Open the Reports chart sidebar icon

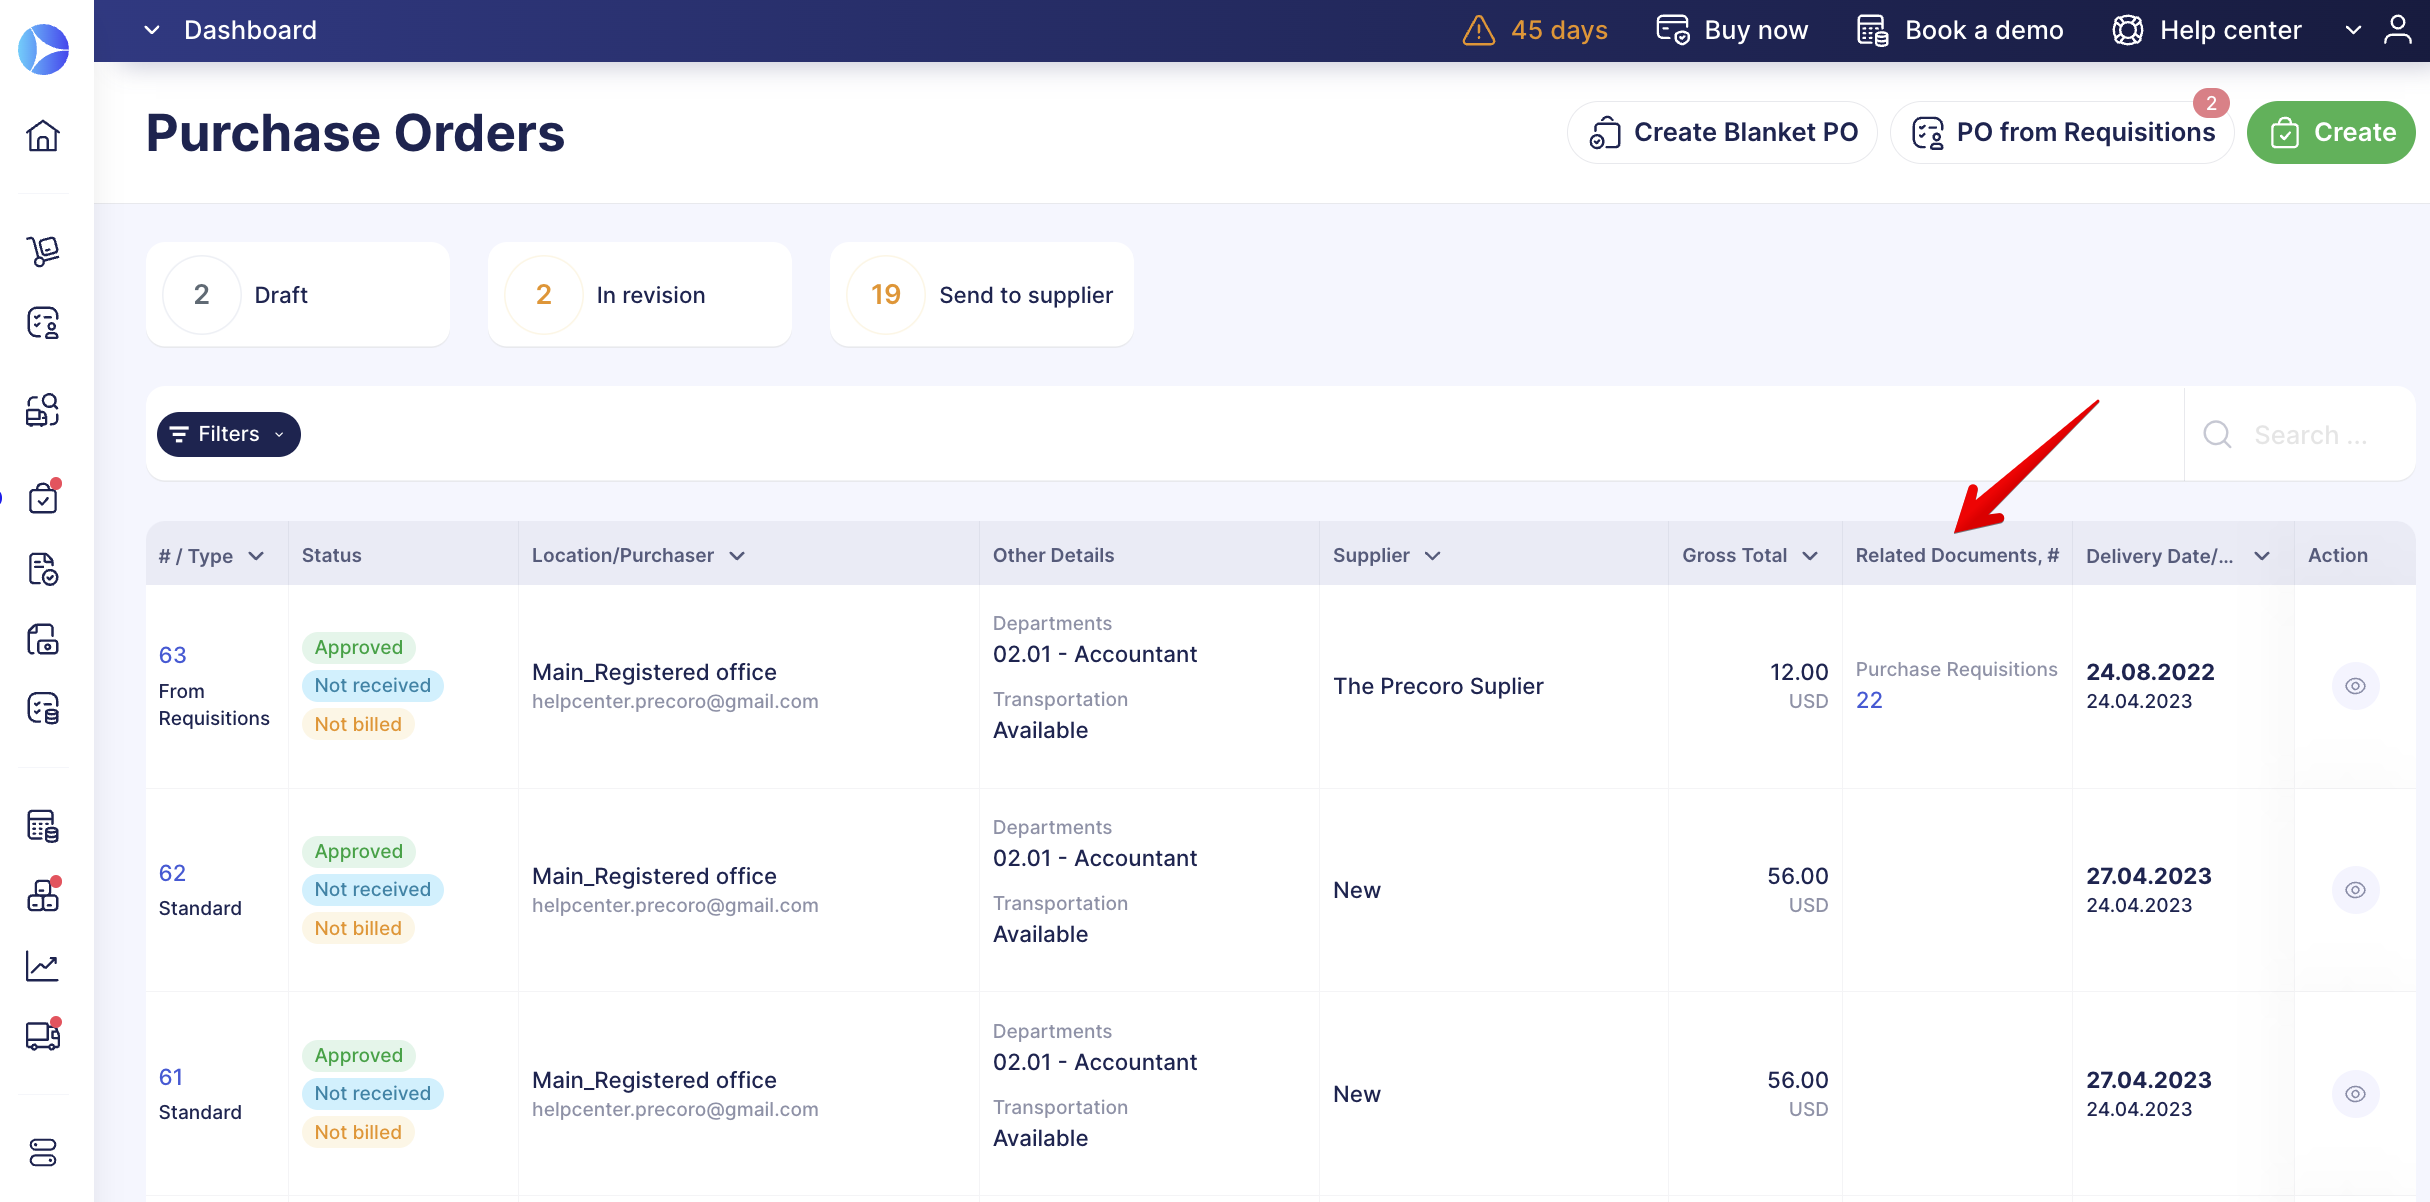43,966
